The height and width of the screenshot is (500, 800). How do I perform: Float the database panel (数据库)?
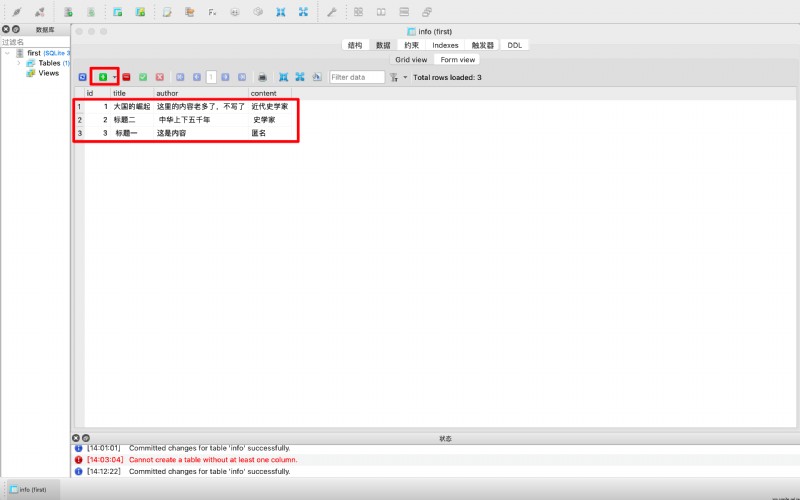click(16, 30)
